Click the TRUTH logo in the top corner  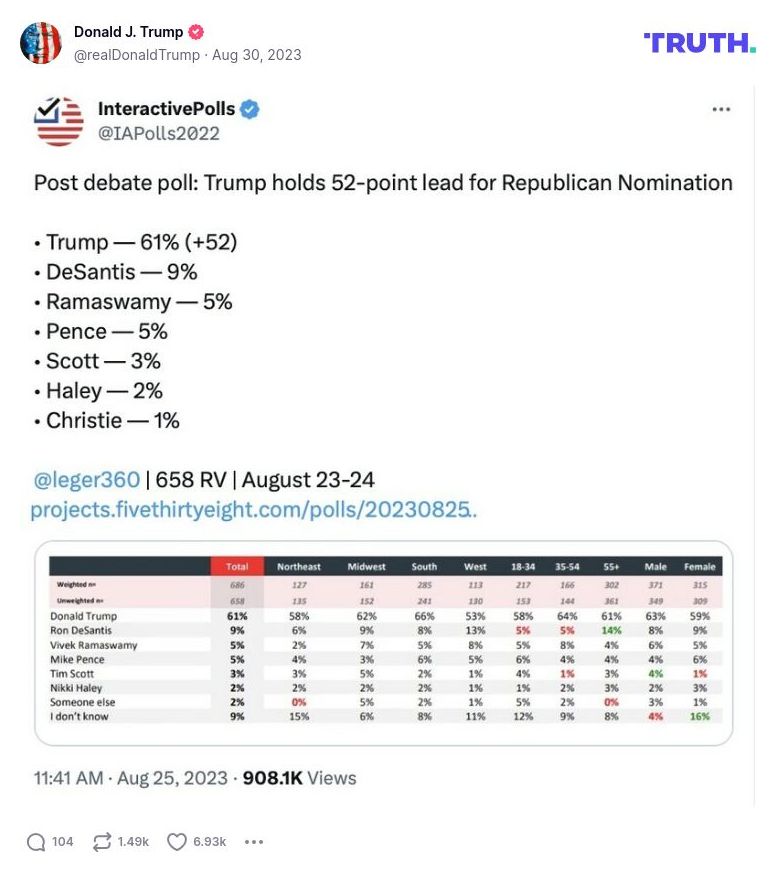[698, 42]
